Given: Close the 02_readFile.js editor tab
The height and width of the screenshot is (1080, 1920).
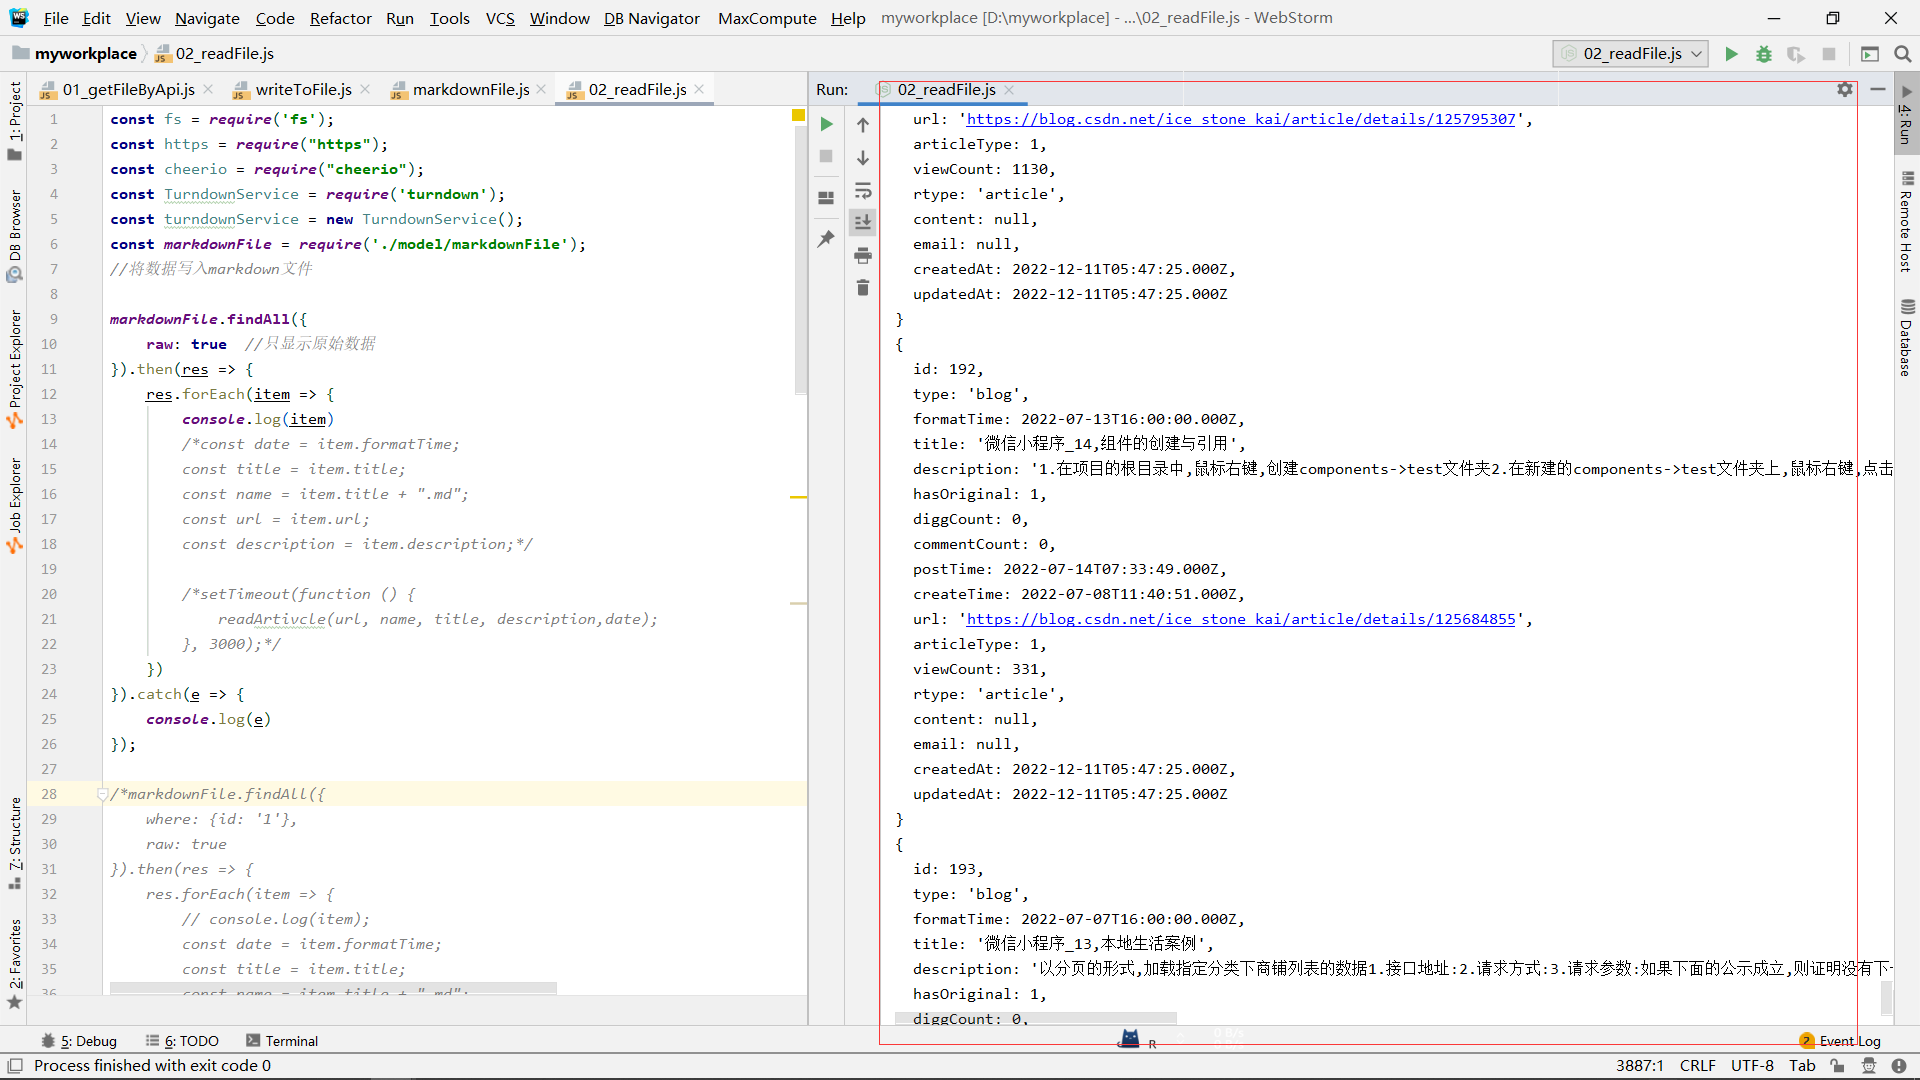Looking at the screenshot, I should [699, 89].
